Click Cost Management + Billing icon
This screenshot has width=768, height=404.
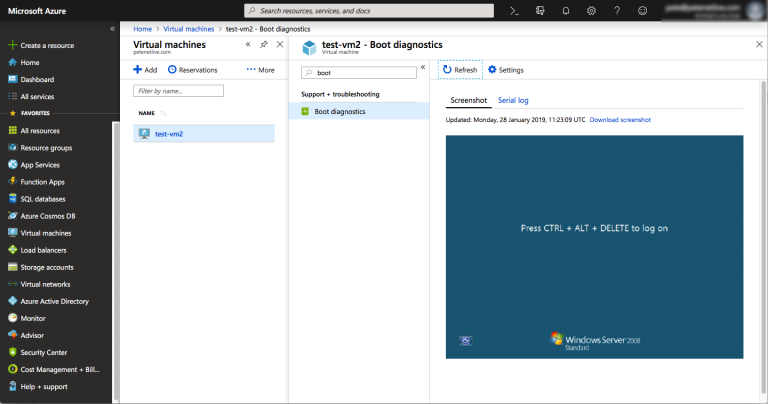tap(13, 369)
